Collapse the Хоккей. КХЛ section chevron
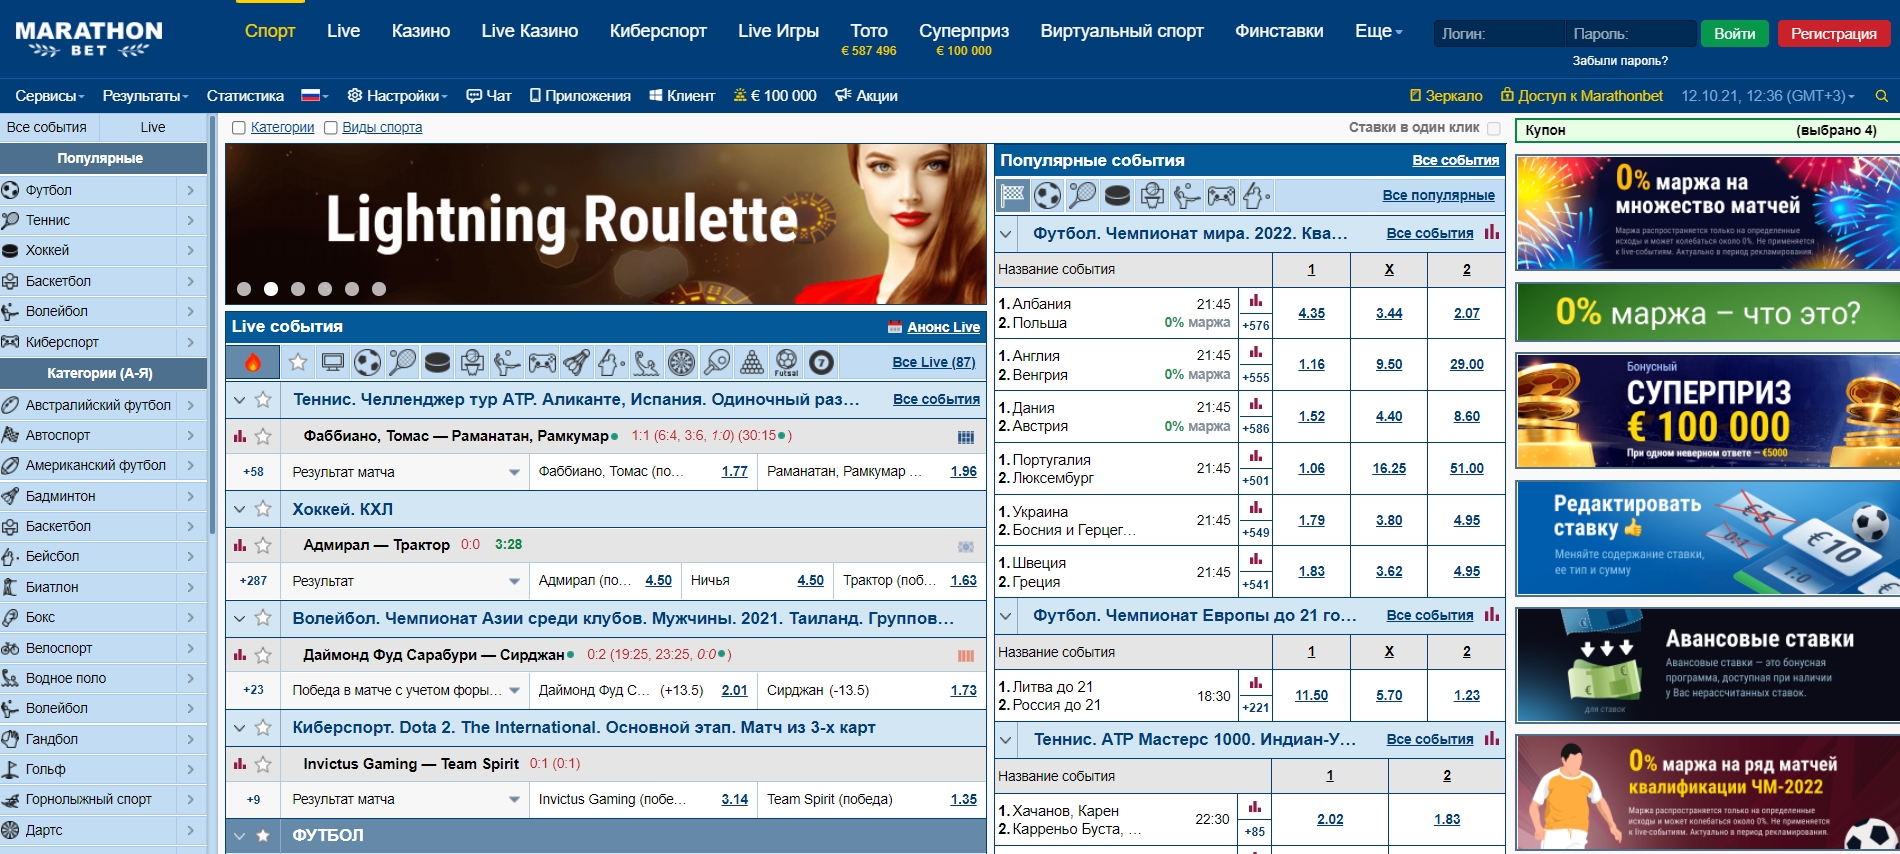Viewport: 1900px width, 854px height. [x=240, y=509]
